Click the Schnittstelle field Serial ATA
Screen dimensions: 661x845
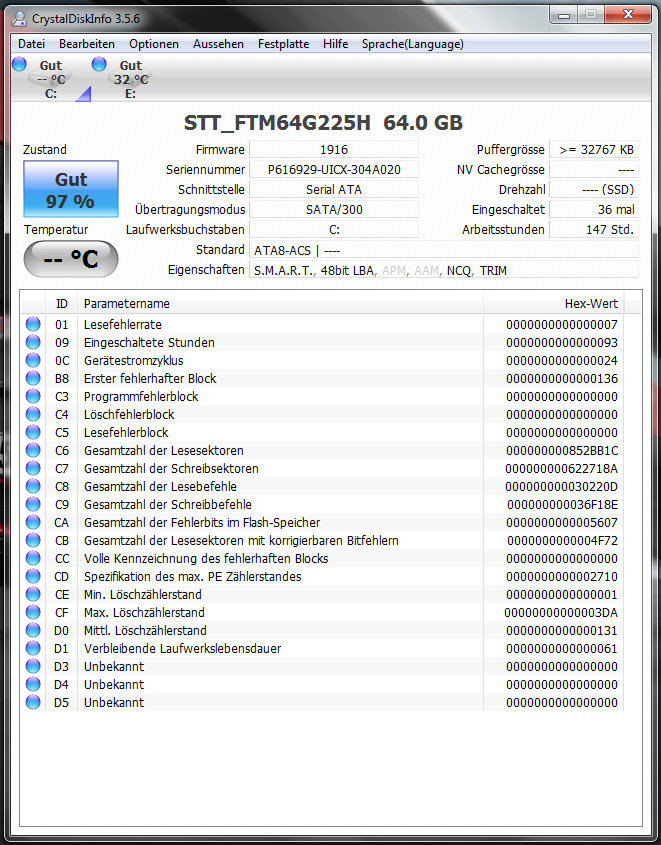point(334,189)
